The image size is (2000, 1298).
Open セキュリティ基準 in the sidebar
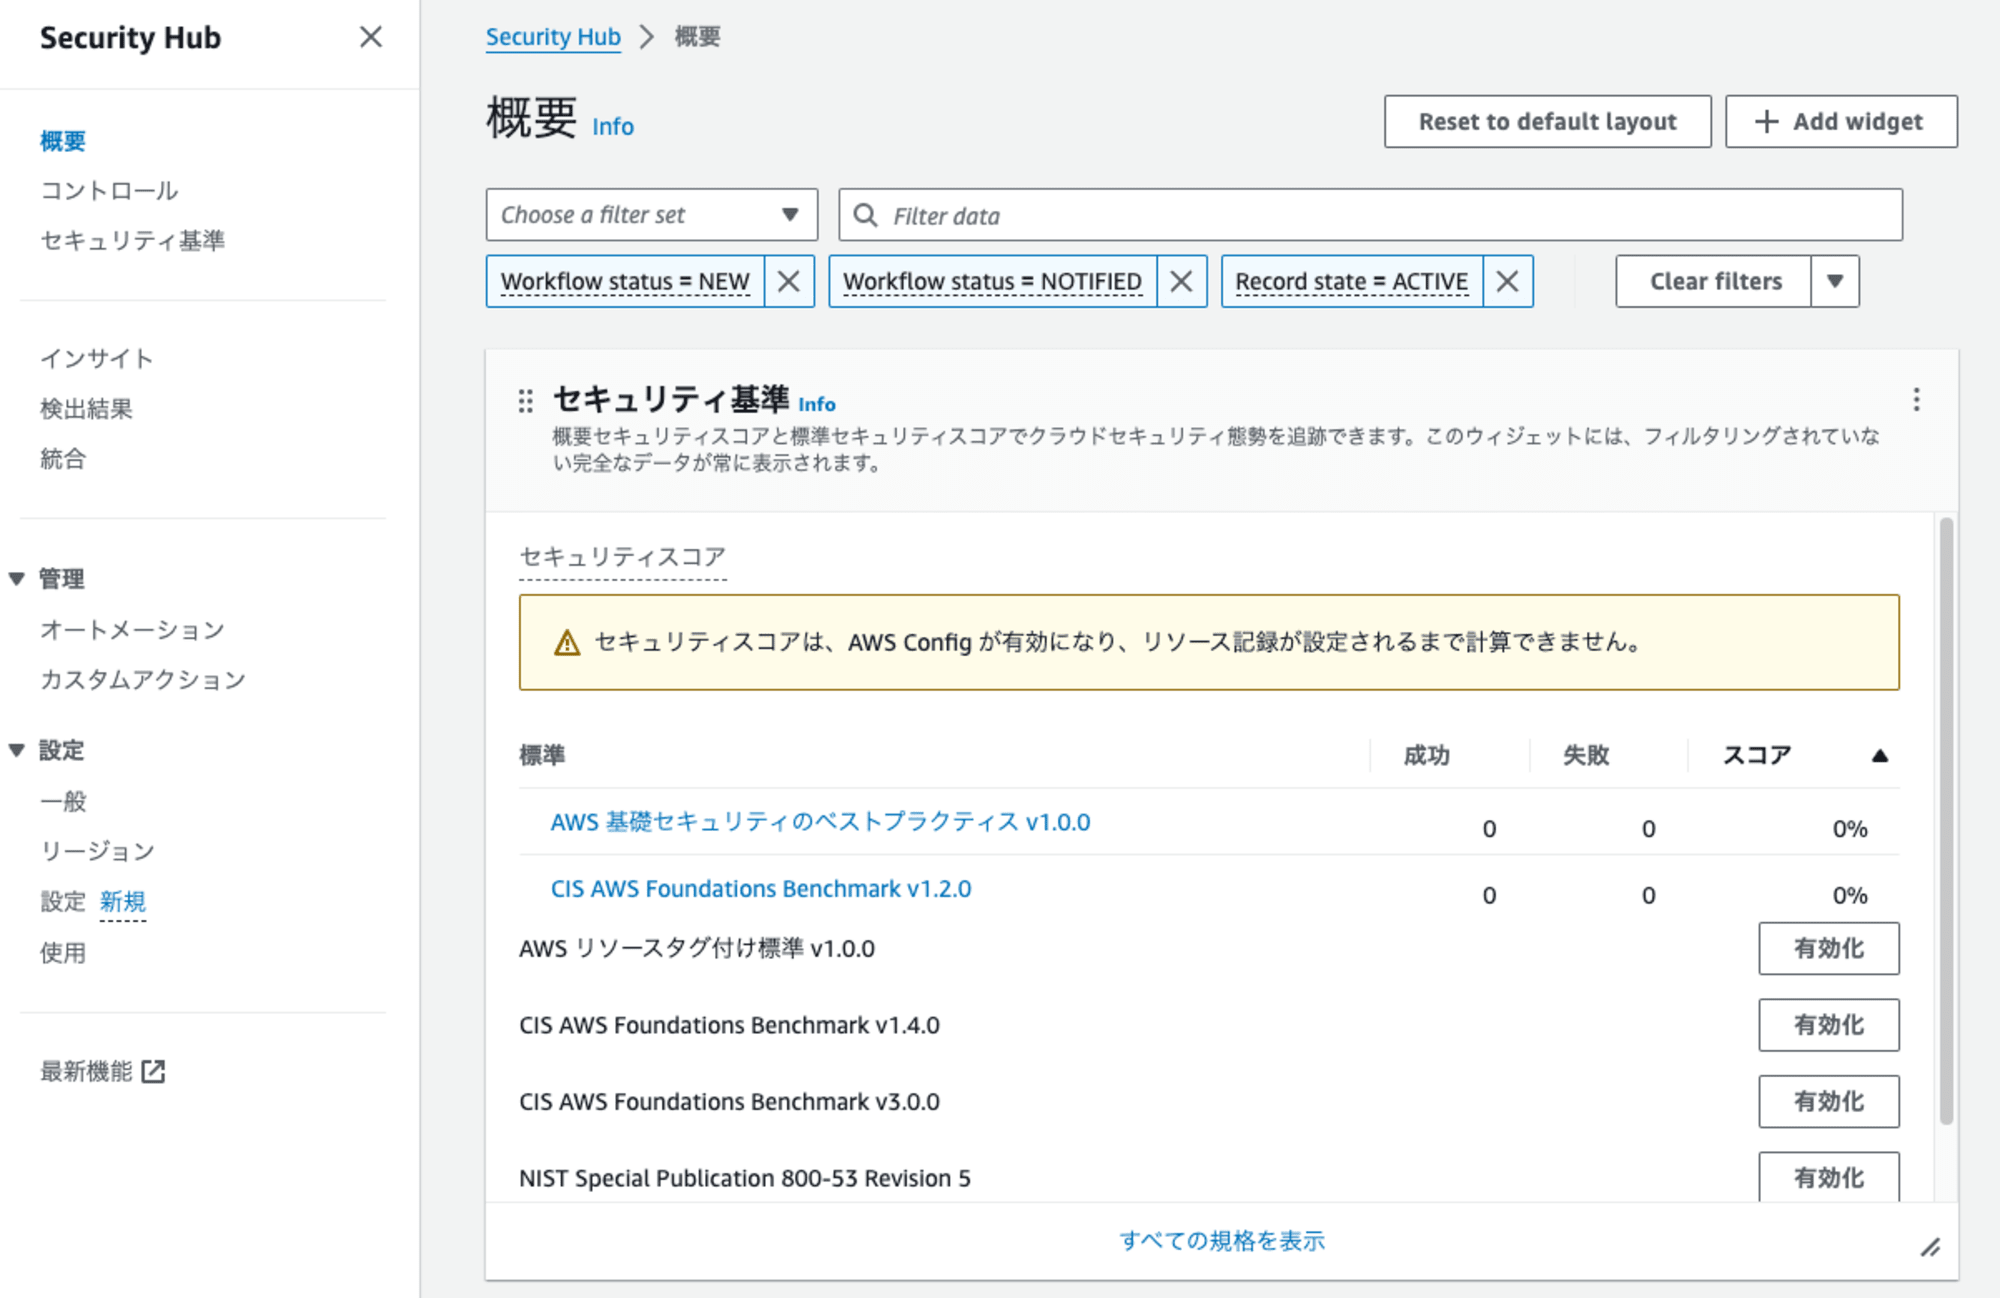pos(133,241)
